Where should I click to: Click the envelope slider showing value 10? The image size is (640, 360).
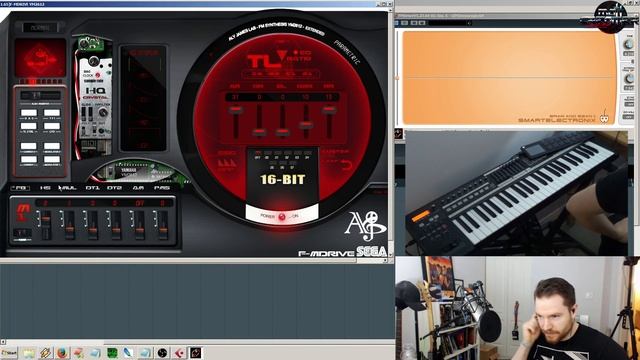click(306, 124)
